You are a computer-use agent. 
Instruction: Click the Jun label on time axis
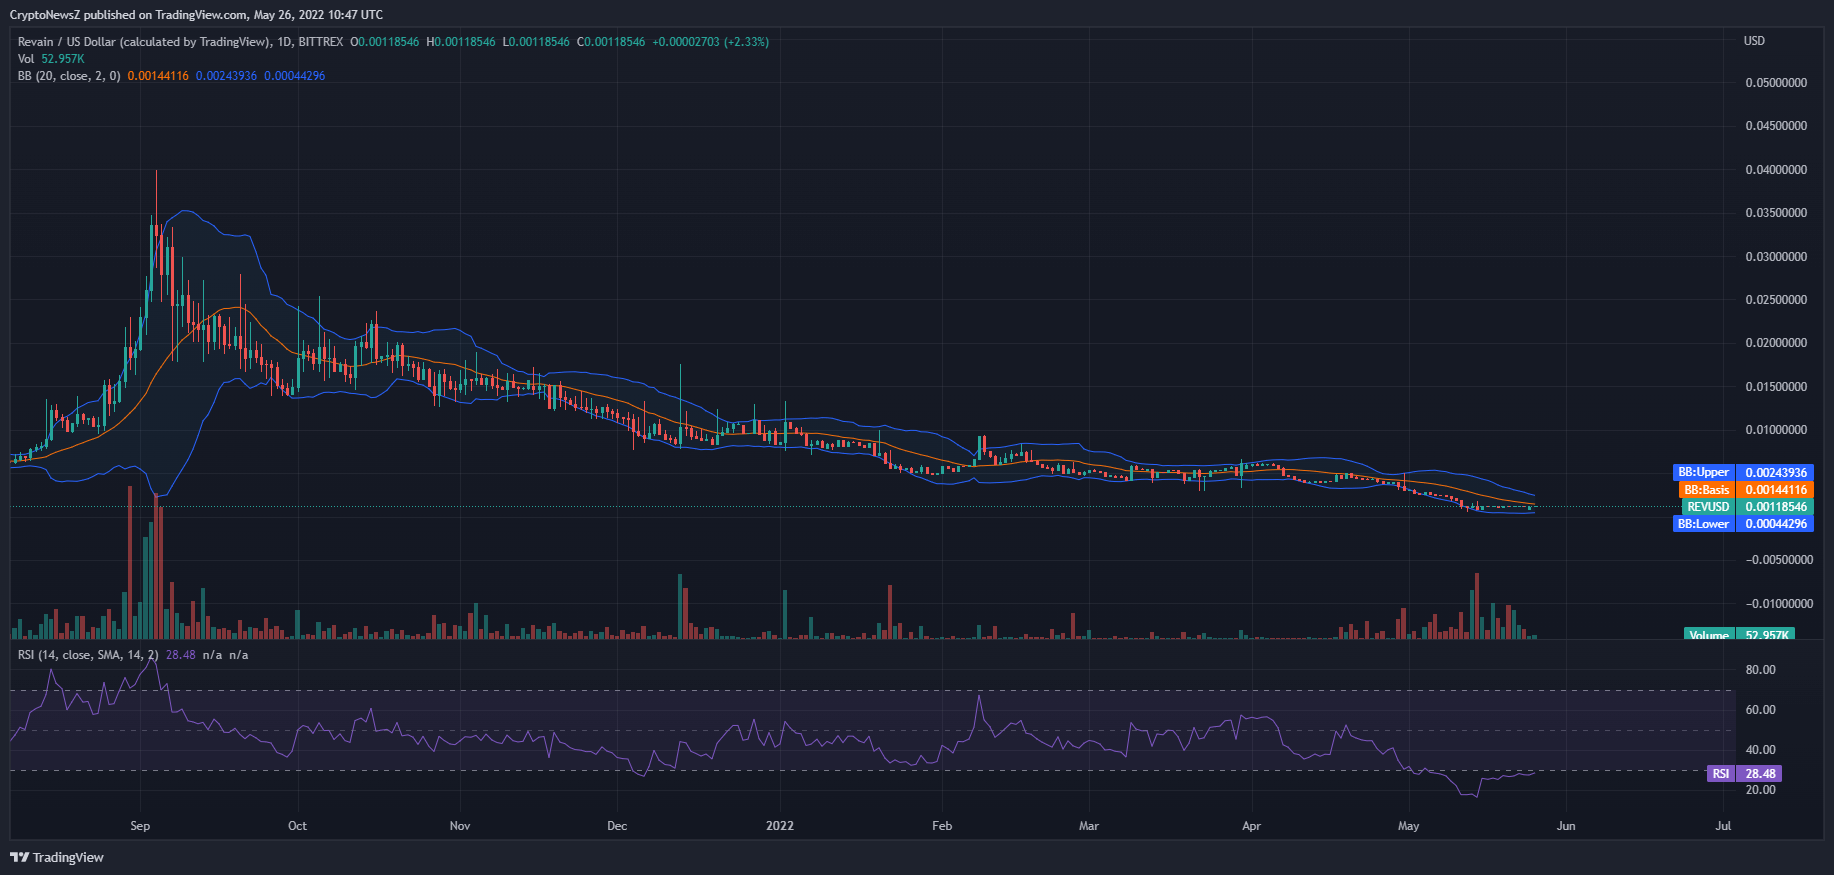point(1566,826)
